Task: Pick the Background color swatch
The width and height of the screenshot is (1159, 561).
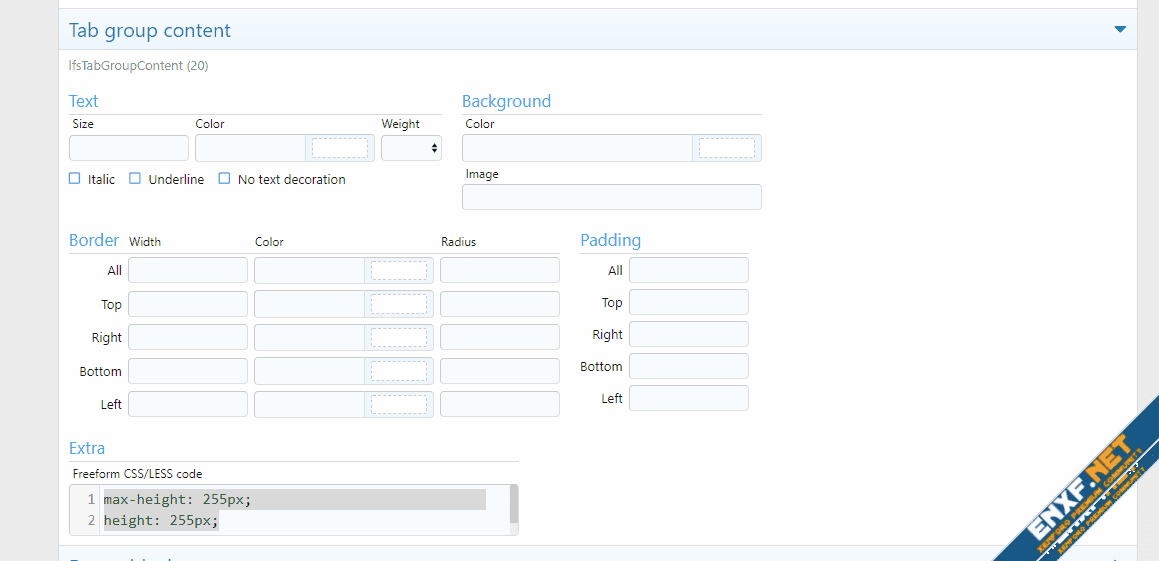Action: pyautogui.click(x=726, y=148)
